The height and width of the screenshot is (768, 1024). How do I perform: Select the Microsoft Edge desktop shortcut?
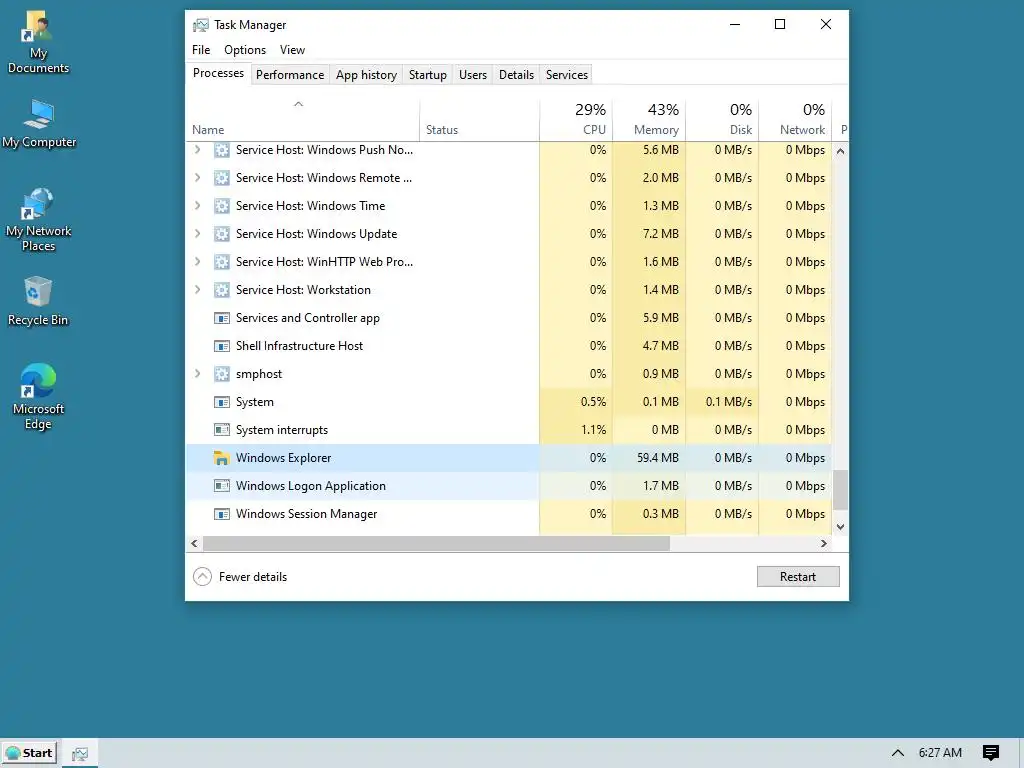click(x=38, y=396)
